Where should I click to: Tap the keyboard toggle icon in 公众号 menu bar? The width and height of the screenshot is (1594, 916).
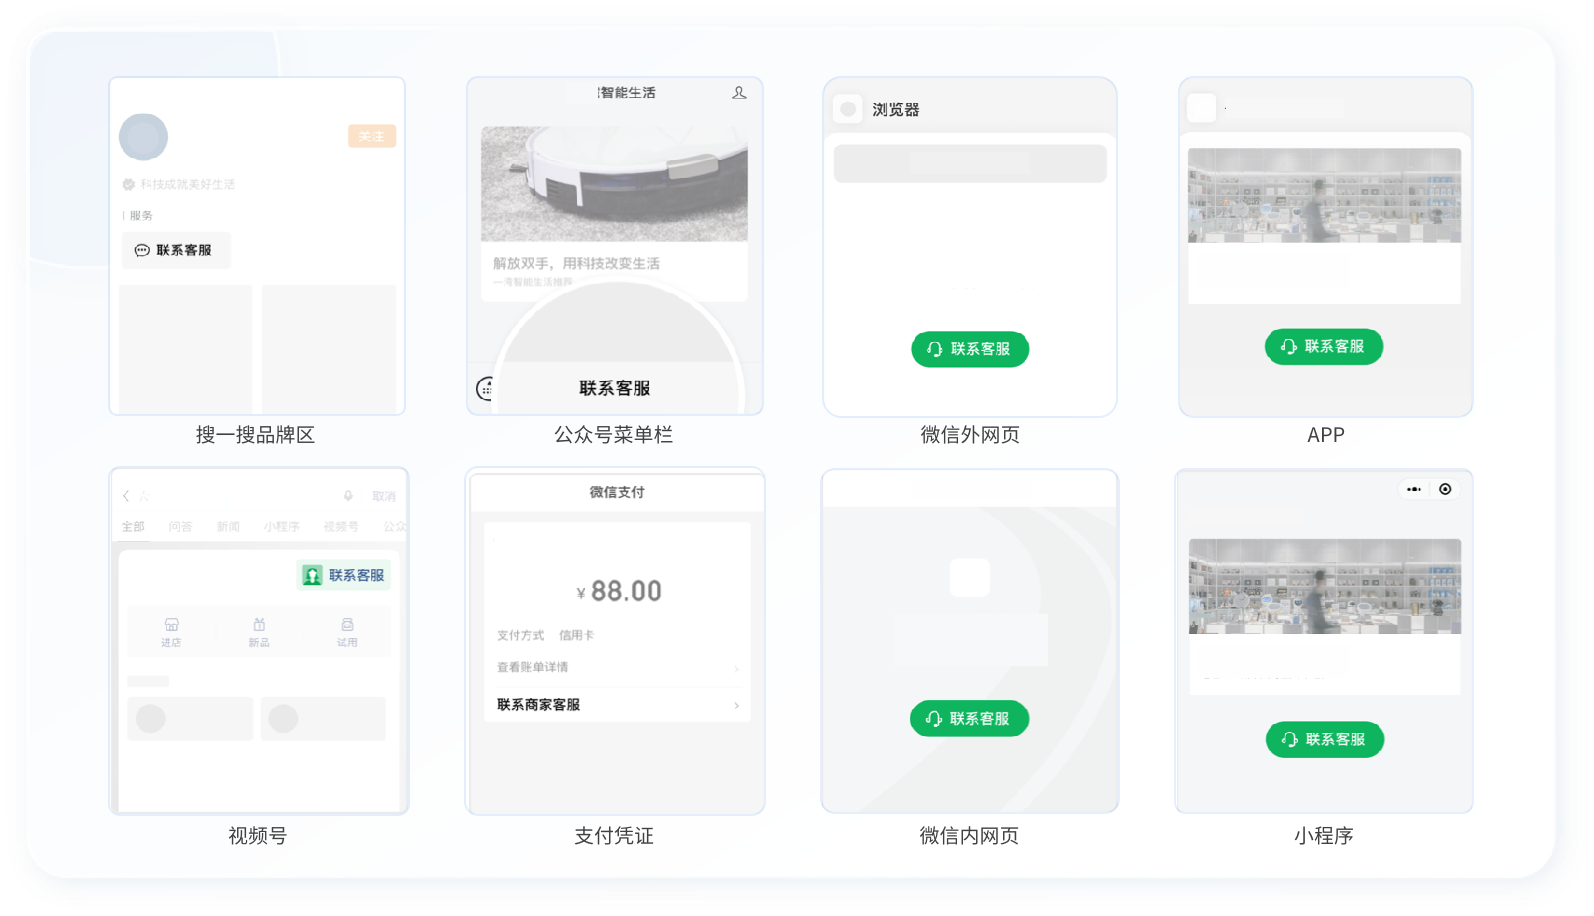[x=486, y=389]
